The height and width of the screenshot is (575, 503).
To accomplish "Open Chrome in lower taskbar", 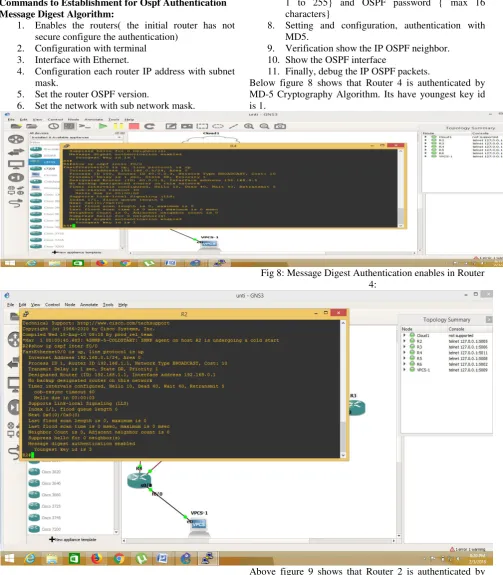I will pos(119,558).
